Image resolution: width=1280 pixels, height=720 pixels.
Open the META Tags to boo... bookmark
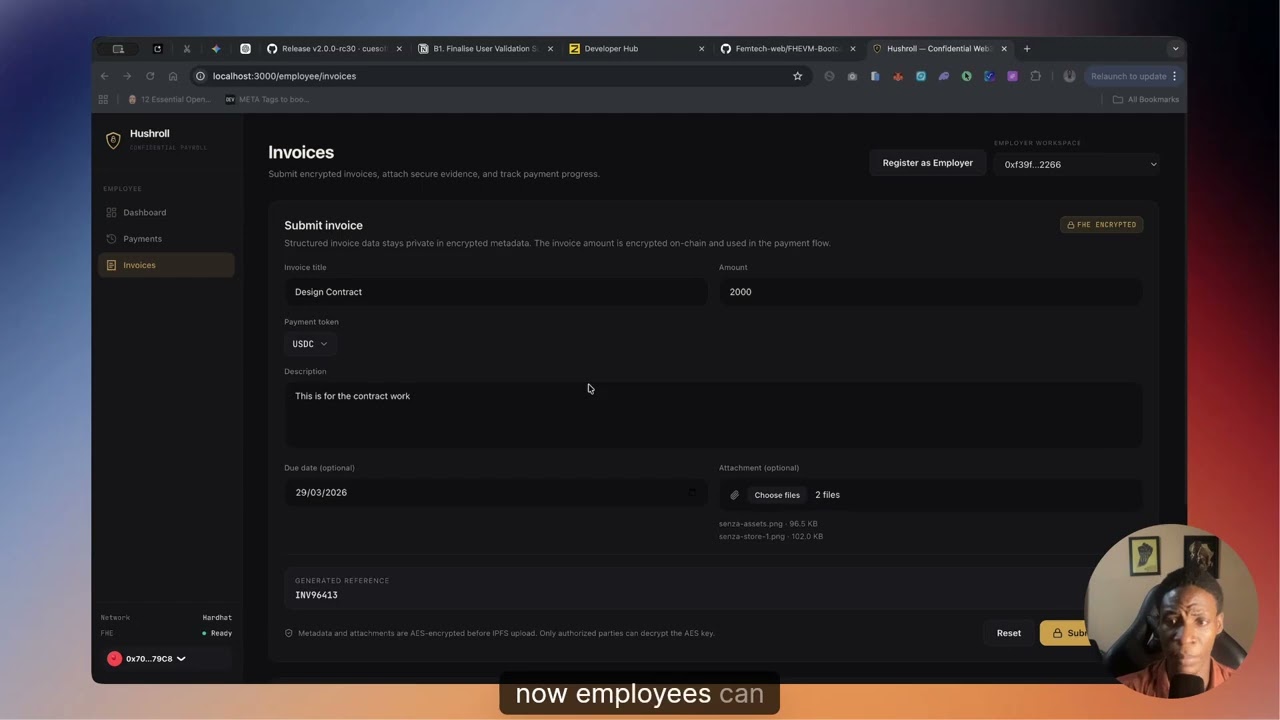[x=267, y=99]
